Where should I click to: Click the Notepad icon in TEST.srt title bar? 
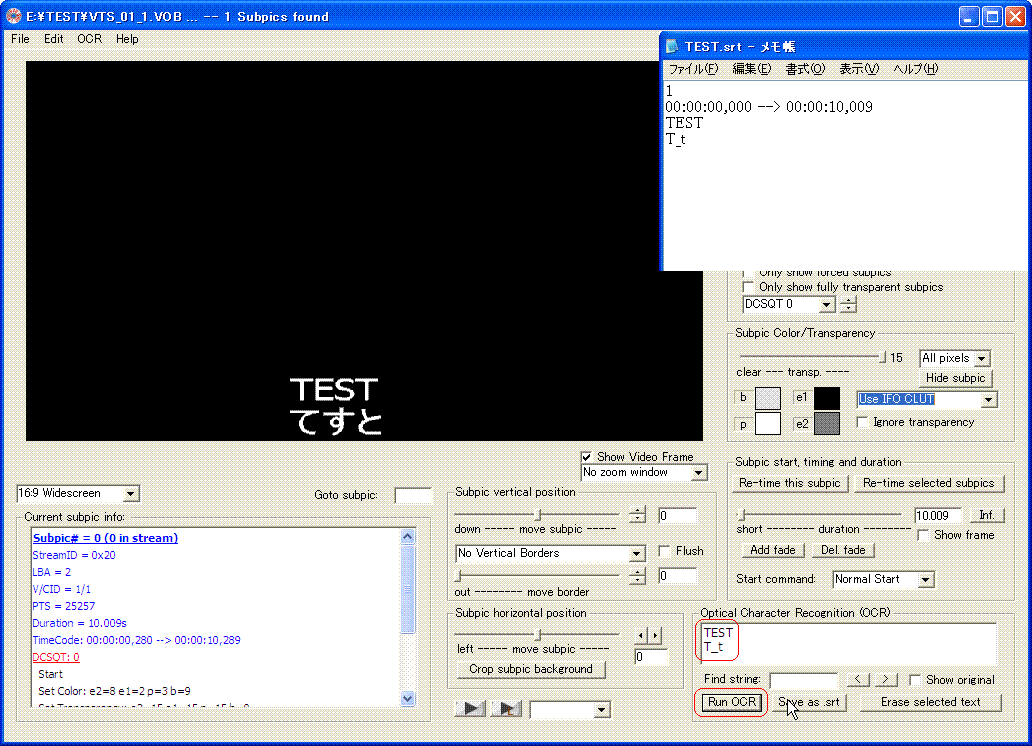tap(672, 47)
